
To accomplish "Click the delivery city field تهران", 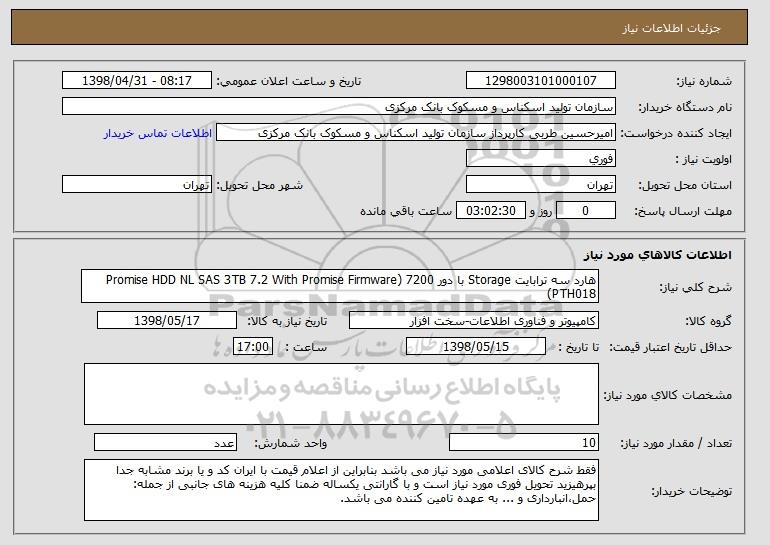I will [137, 185].
